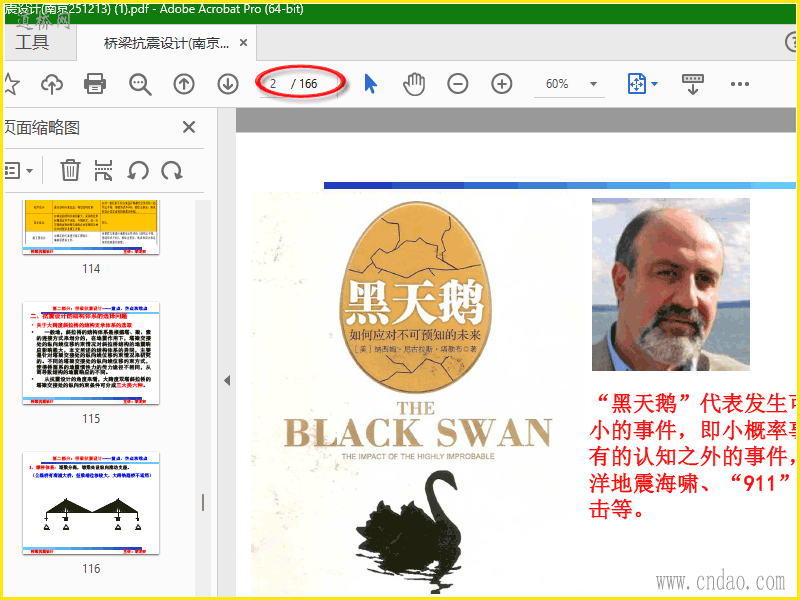Select page 116 thumbnail
Viewport: 800px width, 600px height.
click(x=91, y=503)
